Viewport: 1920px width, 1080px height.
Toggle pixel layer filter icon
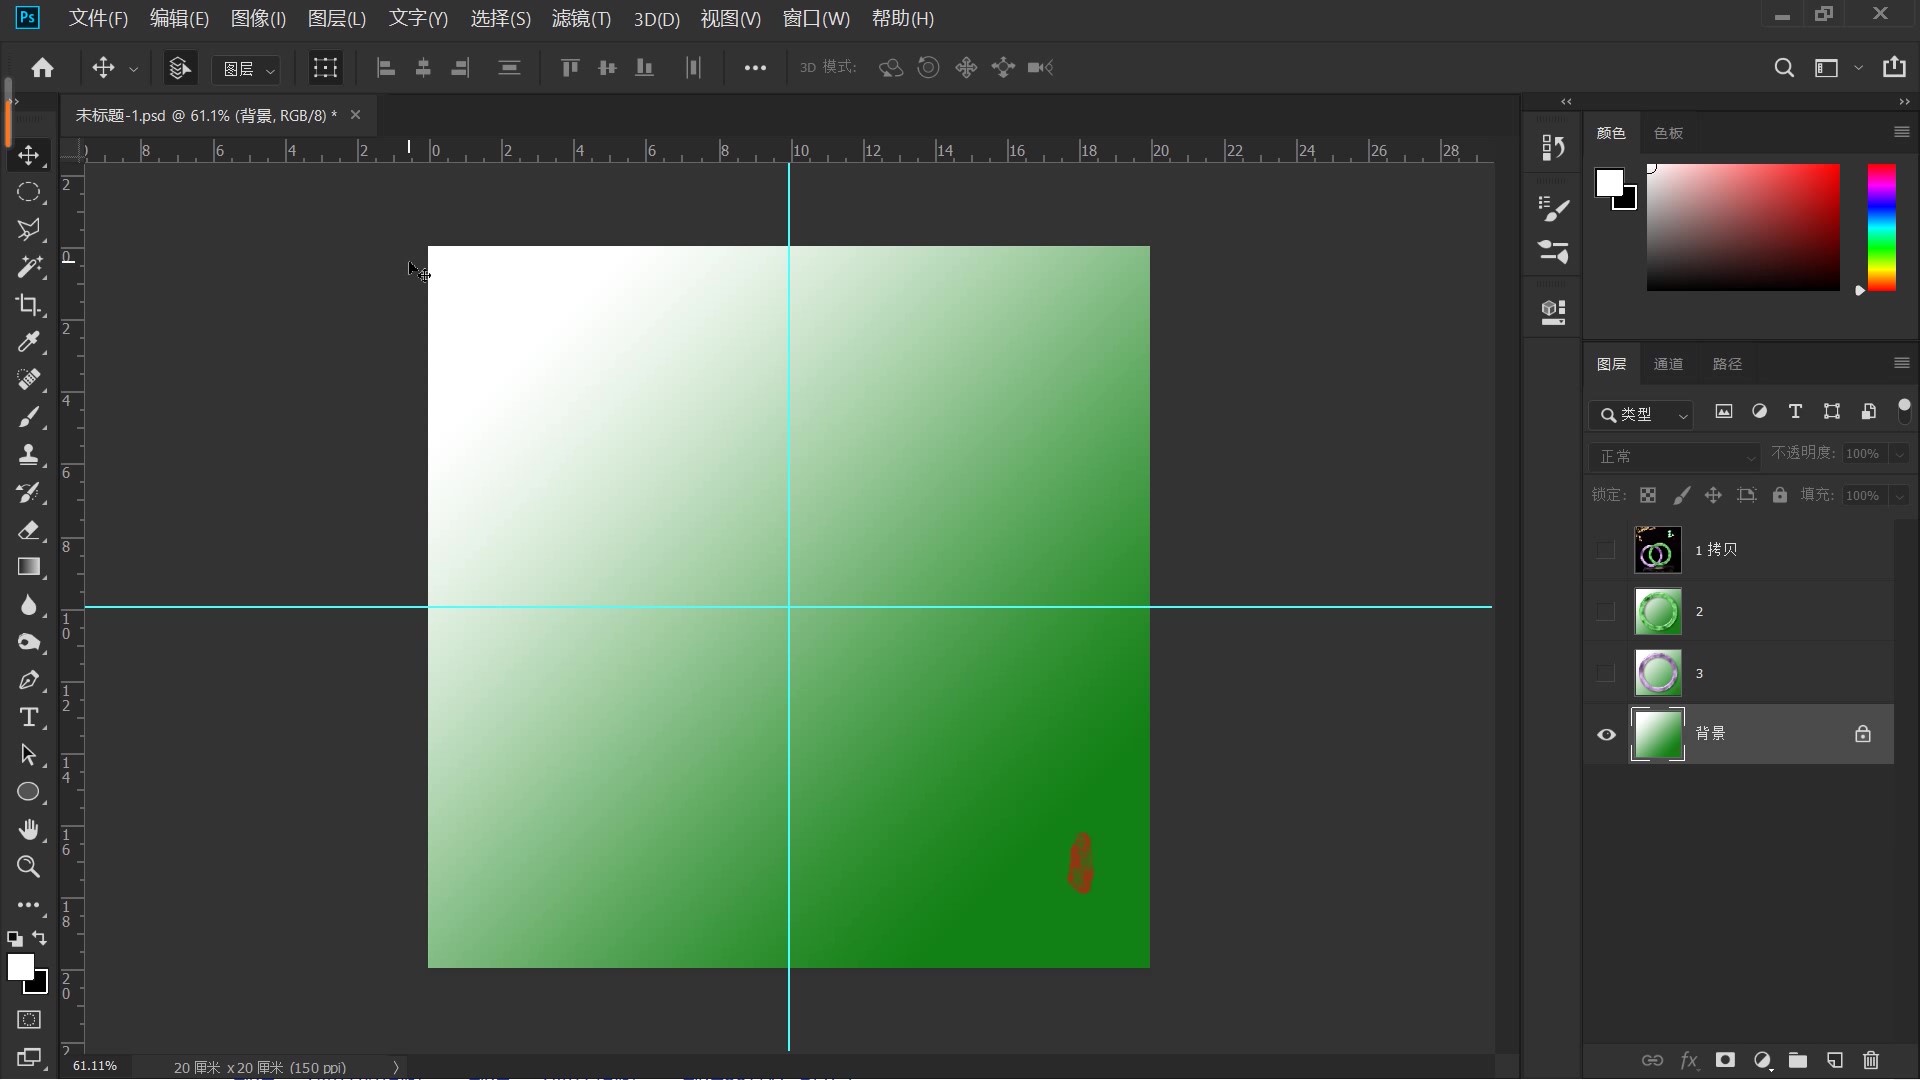click(1723, 412)
